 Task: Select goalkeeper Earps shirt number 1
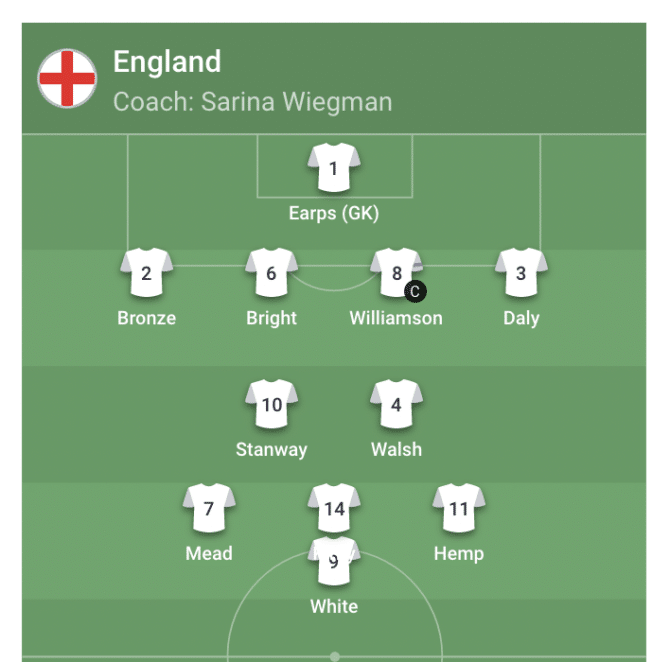334,168
